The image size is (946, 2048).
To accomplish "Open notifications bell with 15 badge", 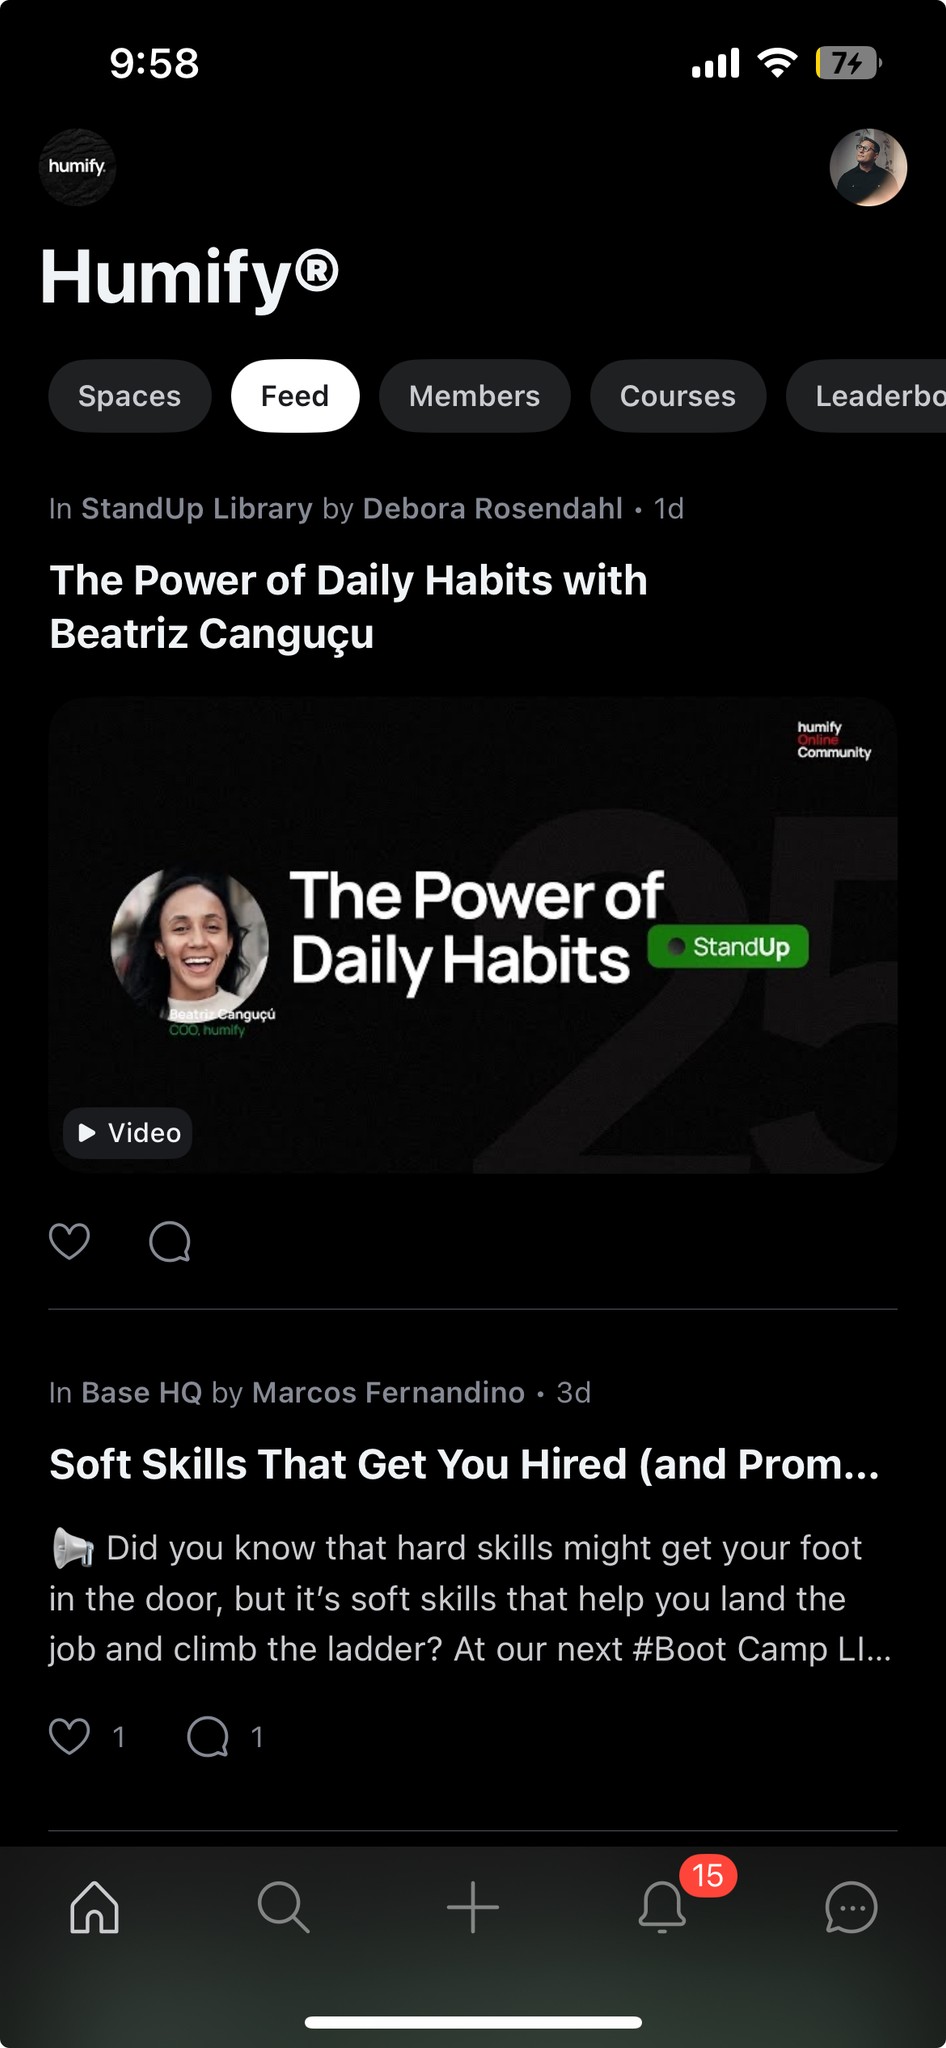I will click(663, 1905).
